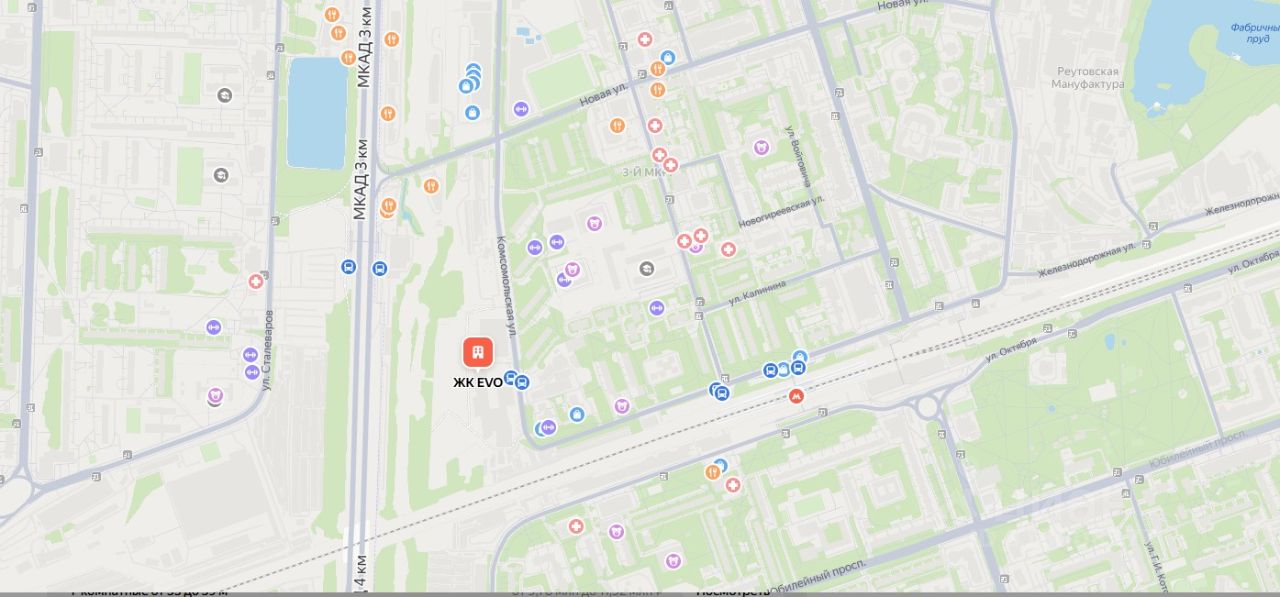
Task: Click the Фабричный пруд pond label
Action: [x=1254, y=35]
